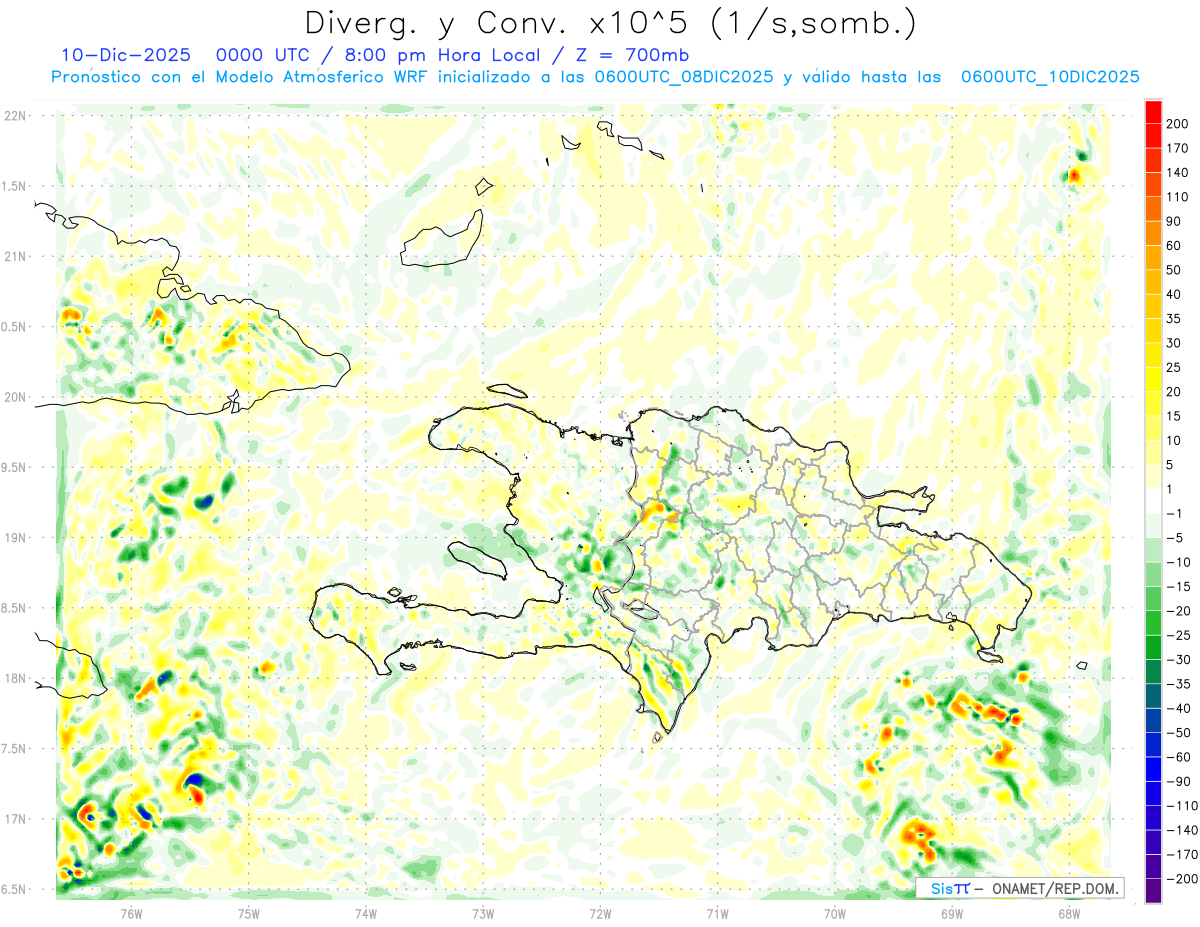Viewport: 1200px width, 927px height.
Task: Select the white colorbar segment between 1 and -1
Action: tap(1153, 500)
